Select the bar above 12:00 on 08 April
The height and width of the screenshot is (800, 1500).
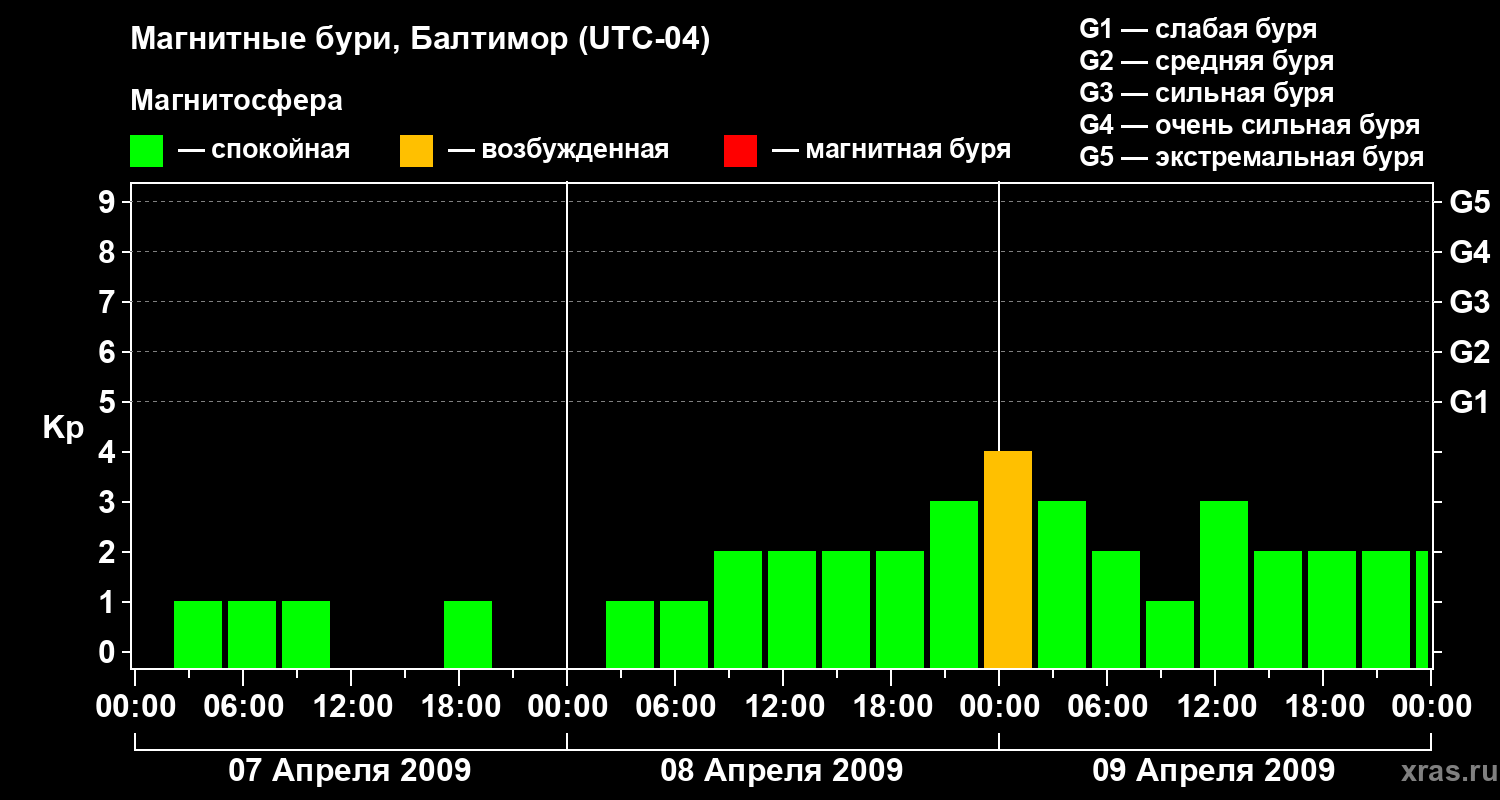tap(792, 610)
